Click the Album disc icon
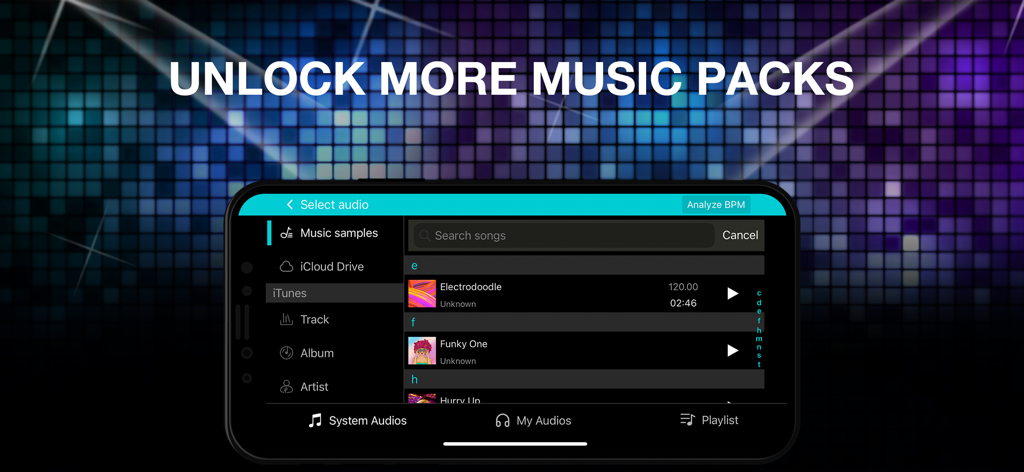This screenshot has width=1024, height=472. click(286, 353)
